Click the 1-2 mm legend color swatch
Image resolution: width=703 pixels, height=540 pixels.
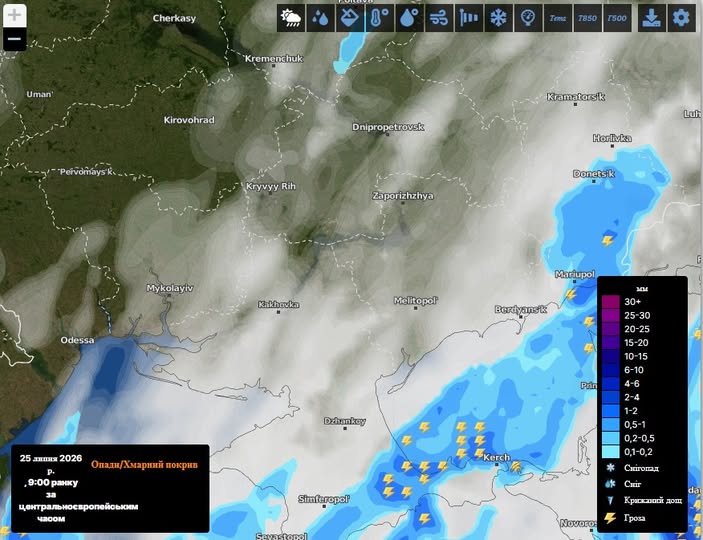(610, 411)
